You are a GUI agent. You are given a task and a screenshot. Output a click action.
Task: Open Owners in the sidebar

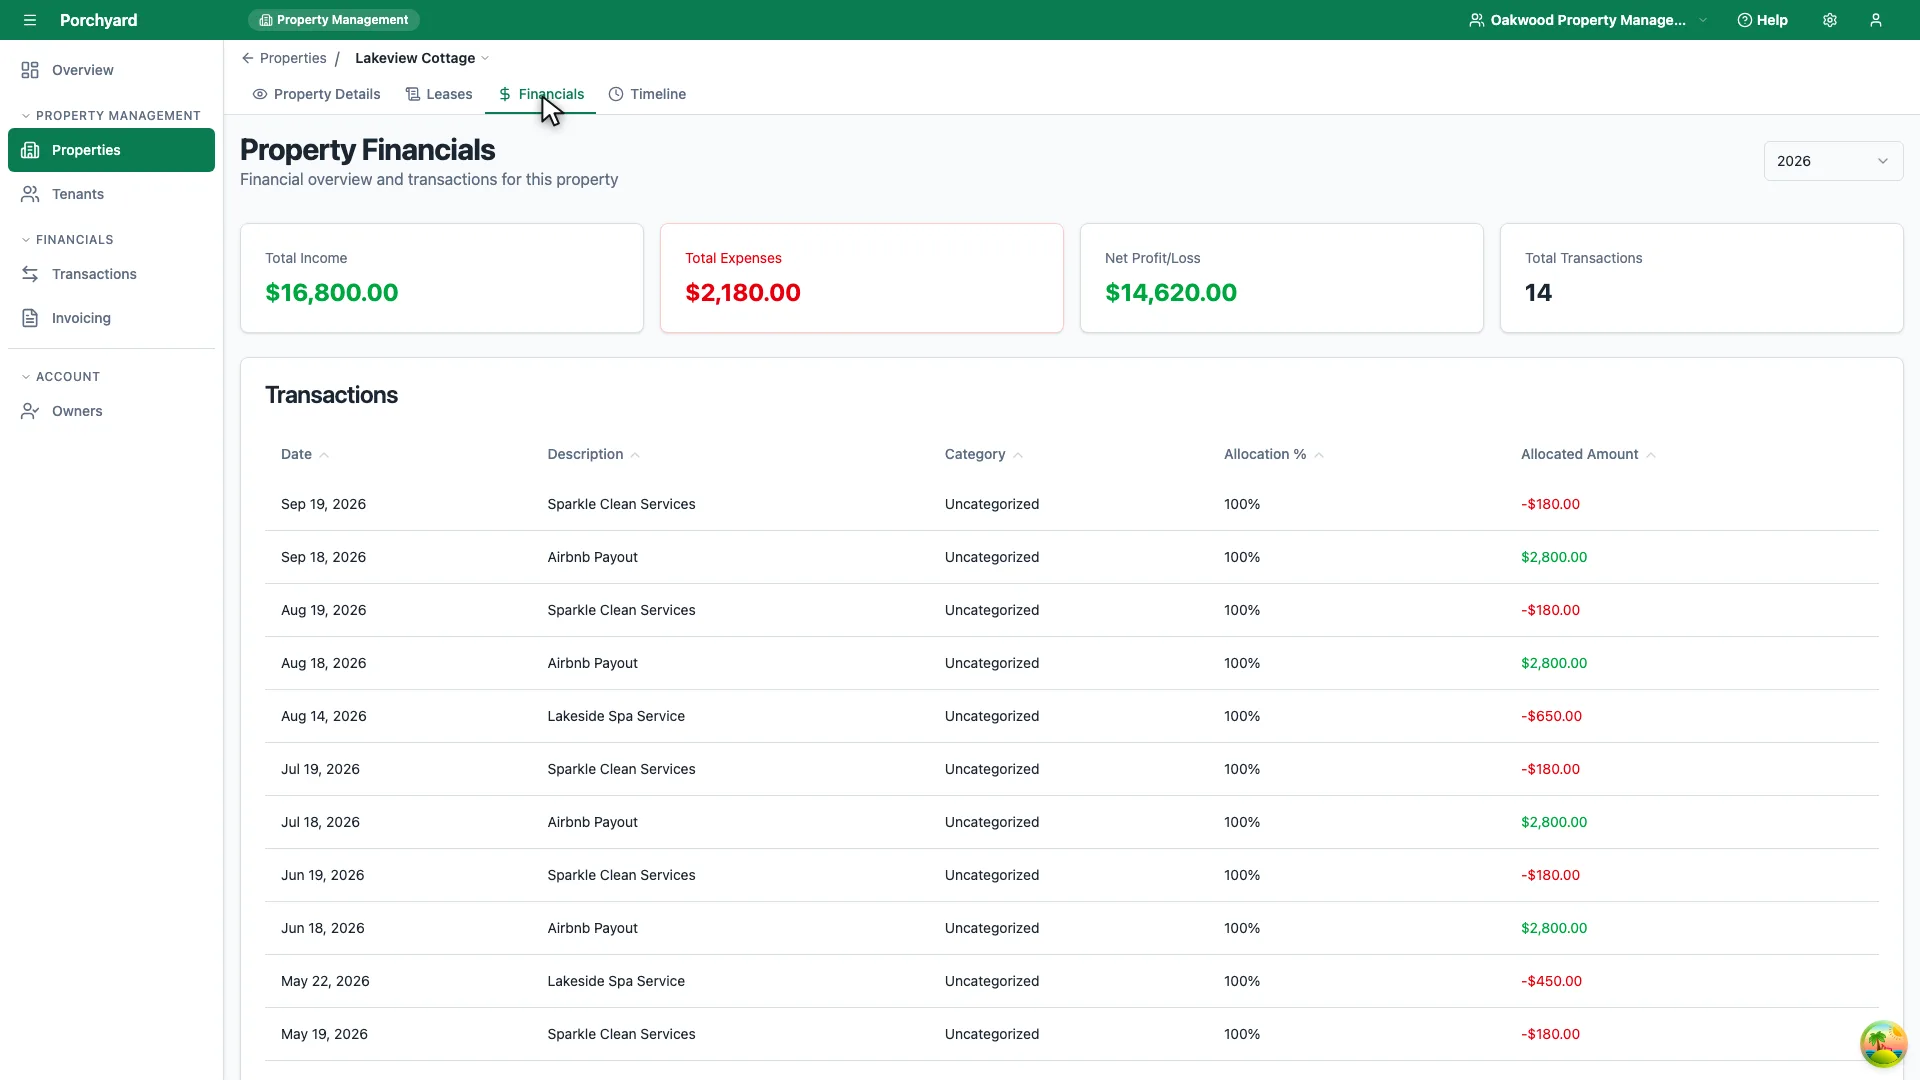[x=111, y=411]
